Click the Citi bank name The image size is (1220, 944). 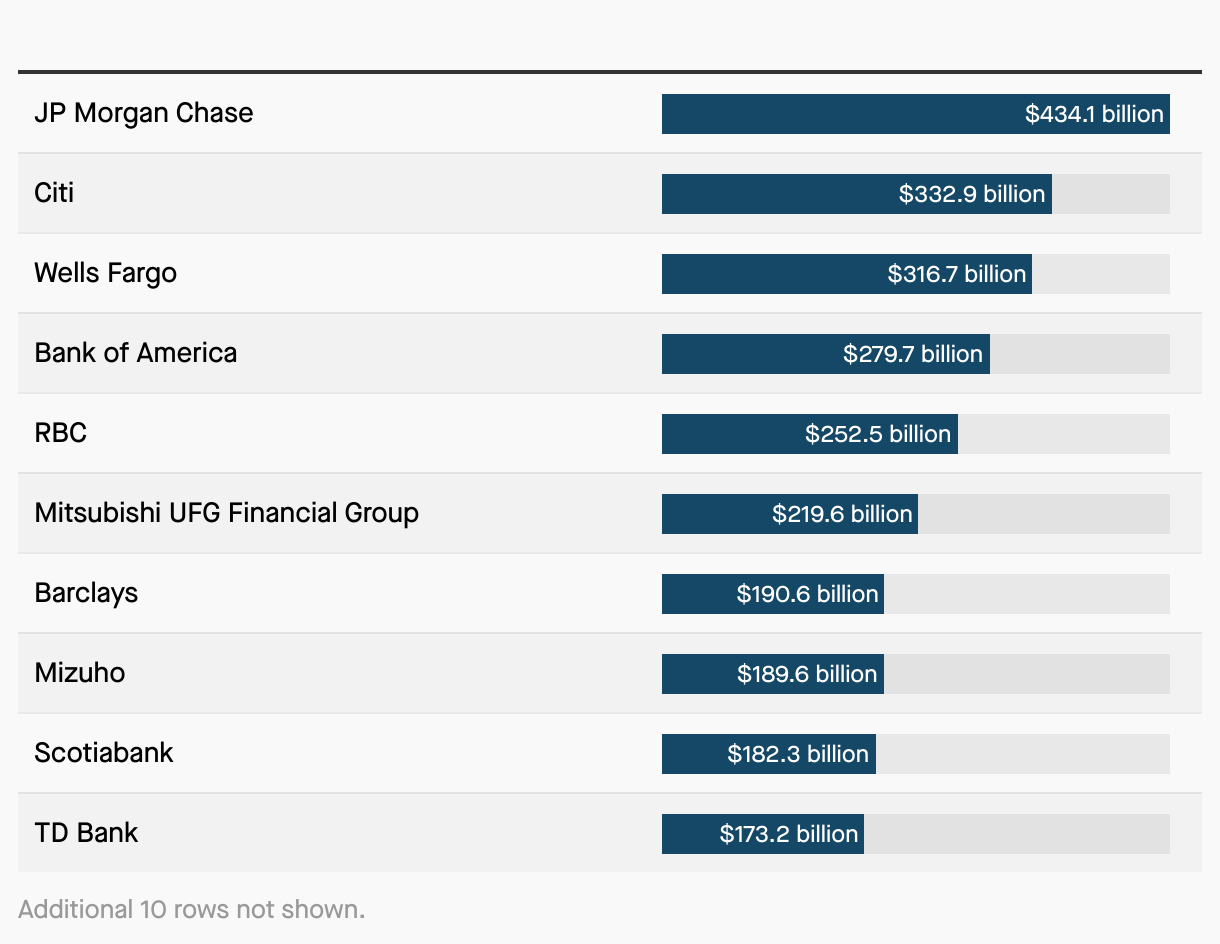click(54, 193)
